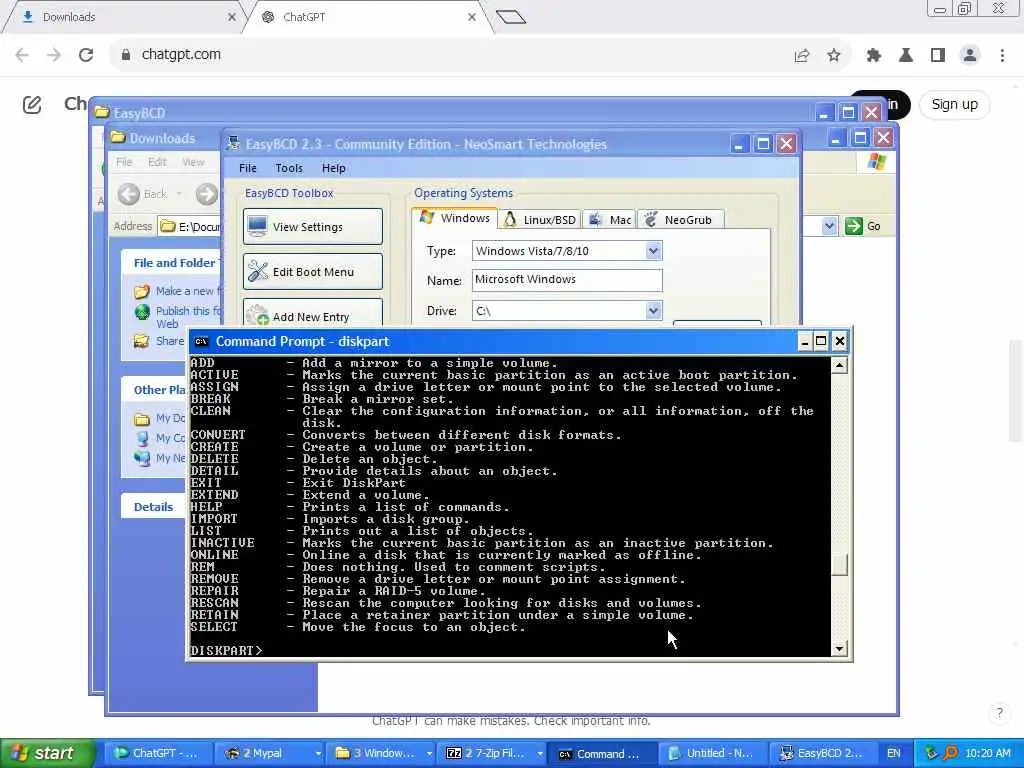Image resolution: width=1024 pixels, height=768 pixels.
Task: Open File menu in Downloads explorer window
Action: (x=124, y=162)
